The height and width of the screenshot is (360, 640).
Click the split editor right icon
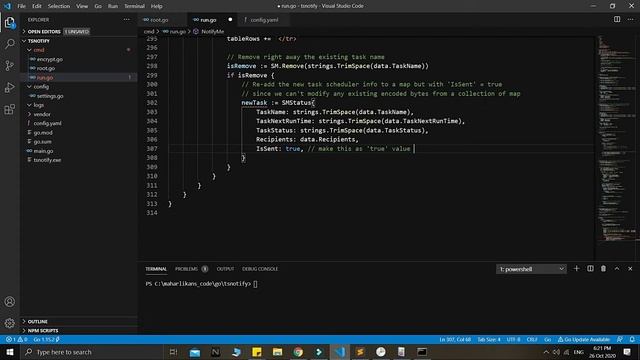[617, 19]
